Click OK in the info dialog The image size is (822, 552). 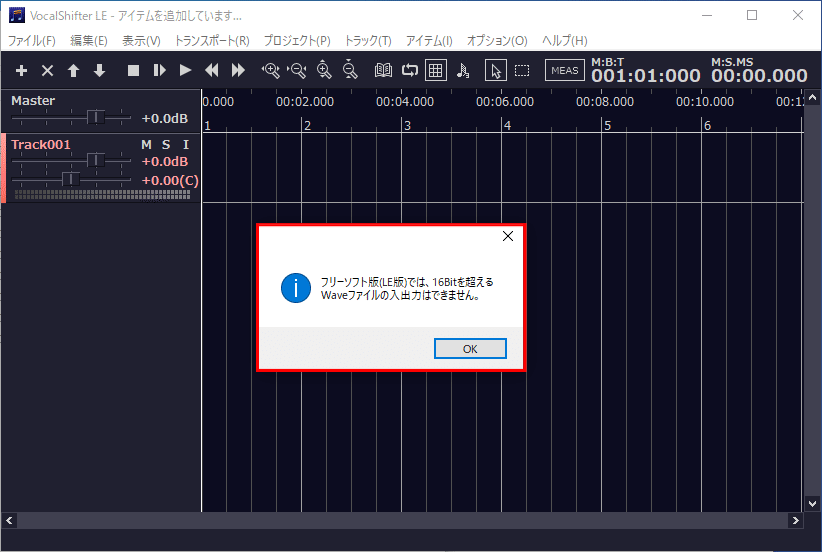pos(470,349)
